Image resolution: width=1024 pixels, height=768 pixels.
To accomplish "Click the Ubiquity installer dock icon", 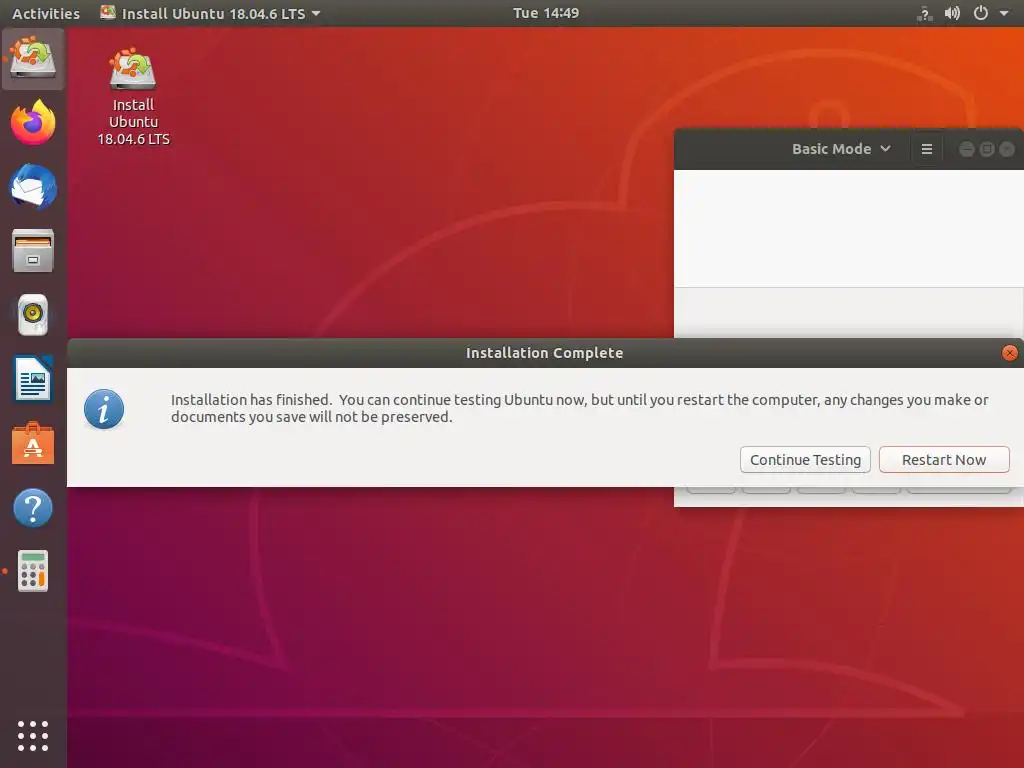I will pyautogui.click(x=33, y=59).
